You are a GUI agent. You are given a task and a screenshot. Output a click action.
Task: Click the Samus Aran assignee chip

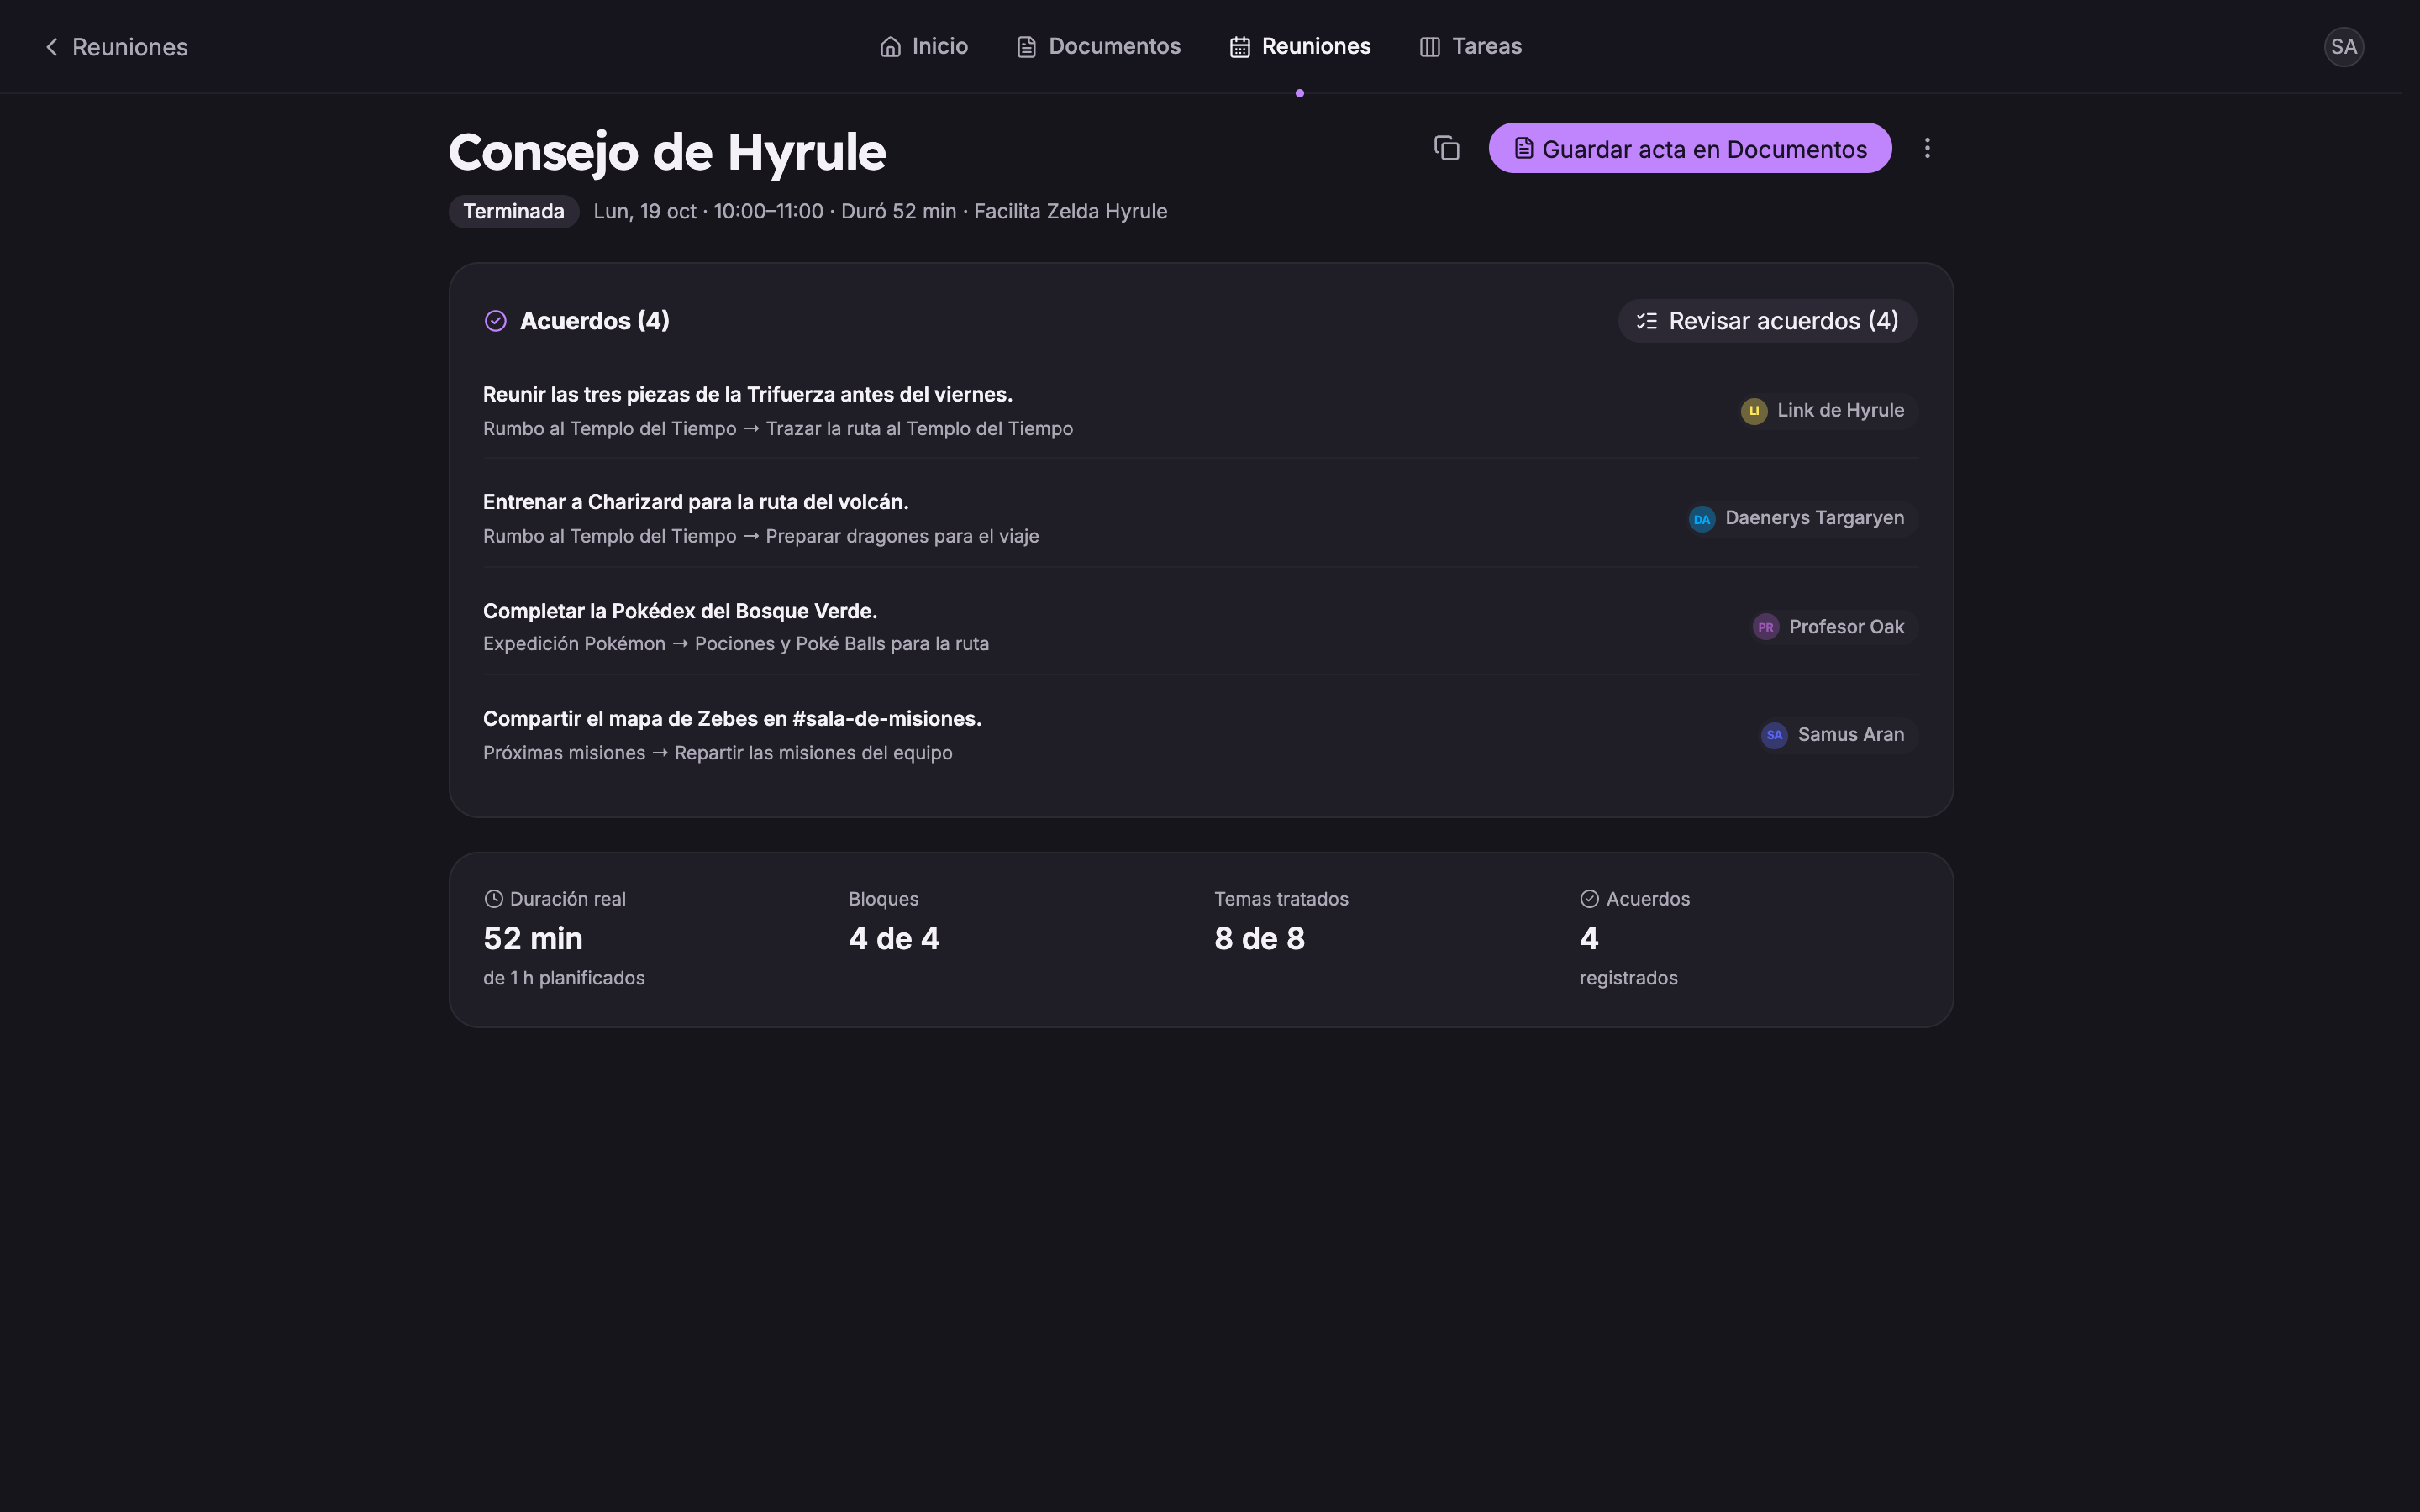coord(1836,735)
